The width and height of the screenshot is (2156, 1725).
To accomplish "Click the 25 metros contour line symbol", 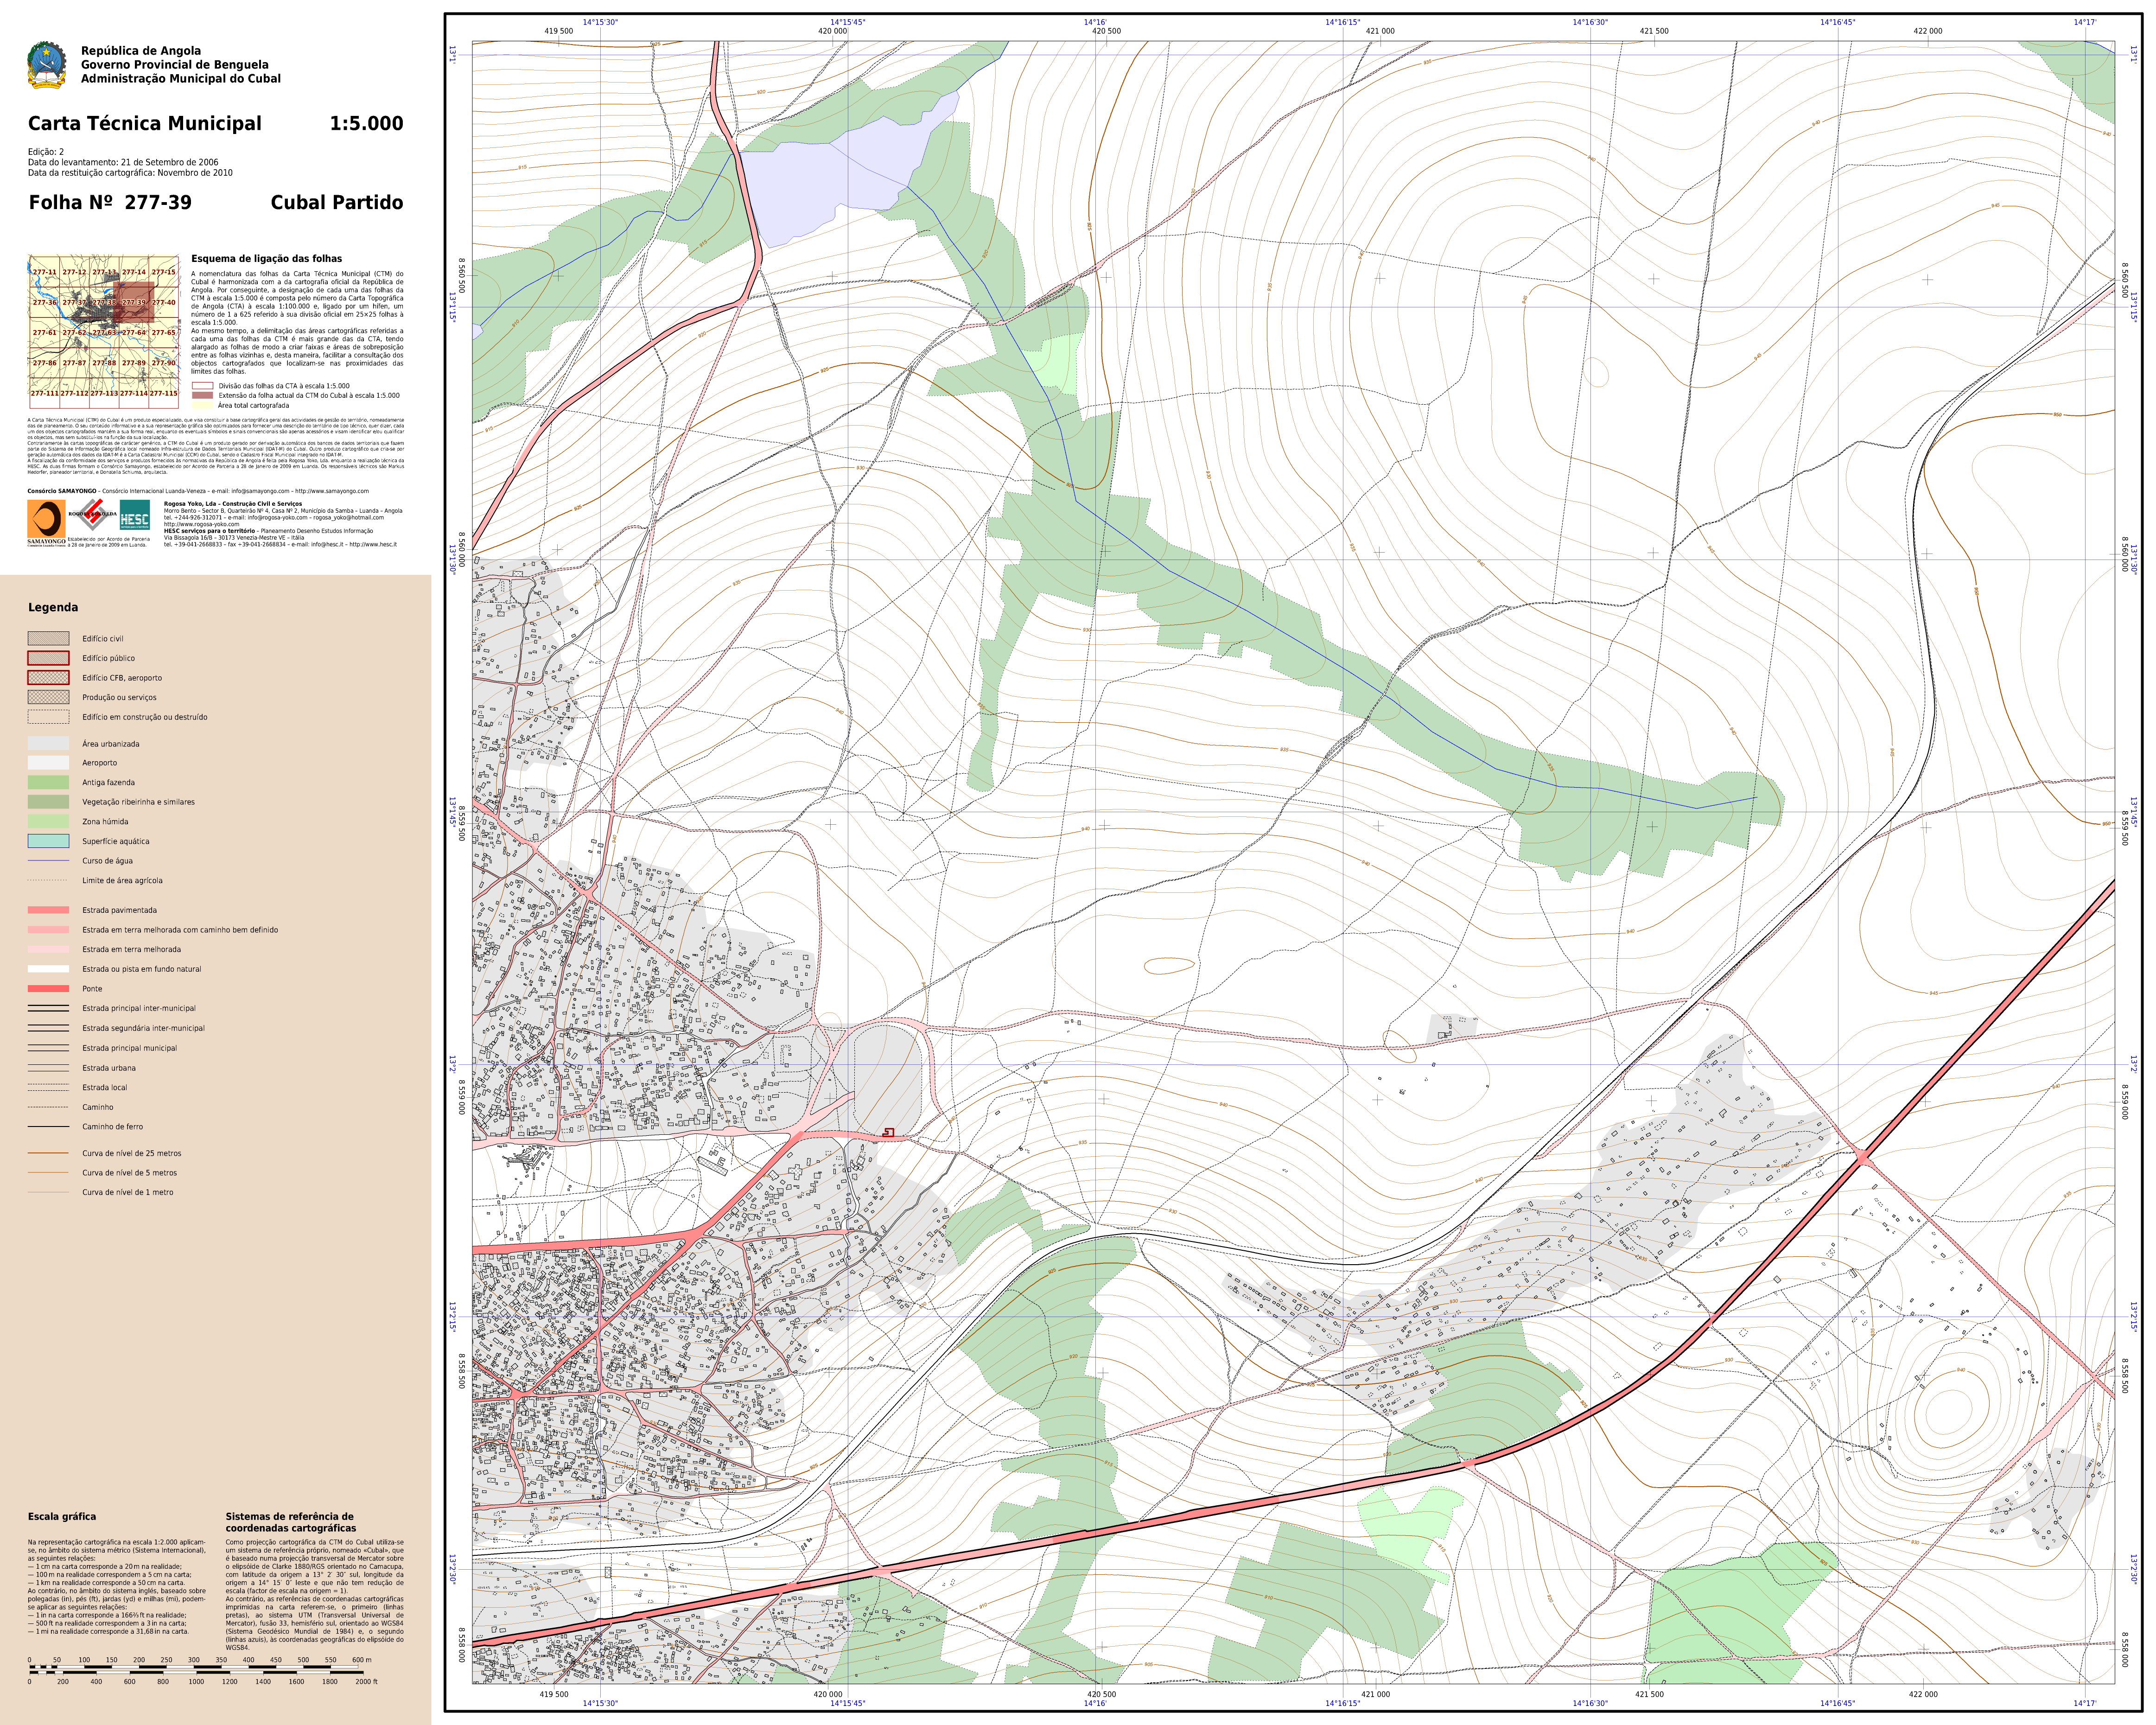I will click(x=48, y=1153).
